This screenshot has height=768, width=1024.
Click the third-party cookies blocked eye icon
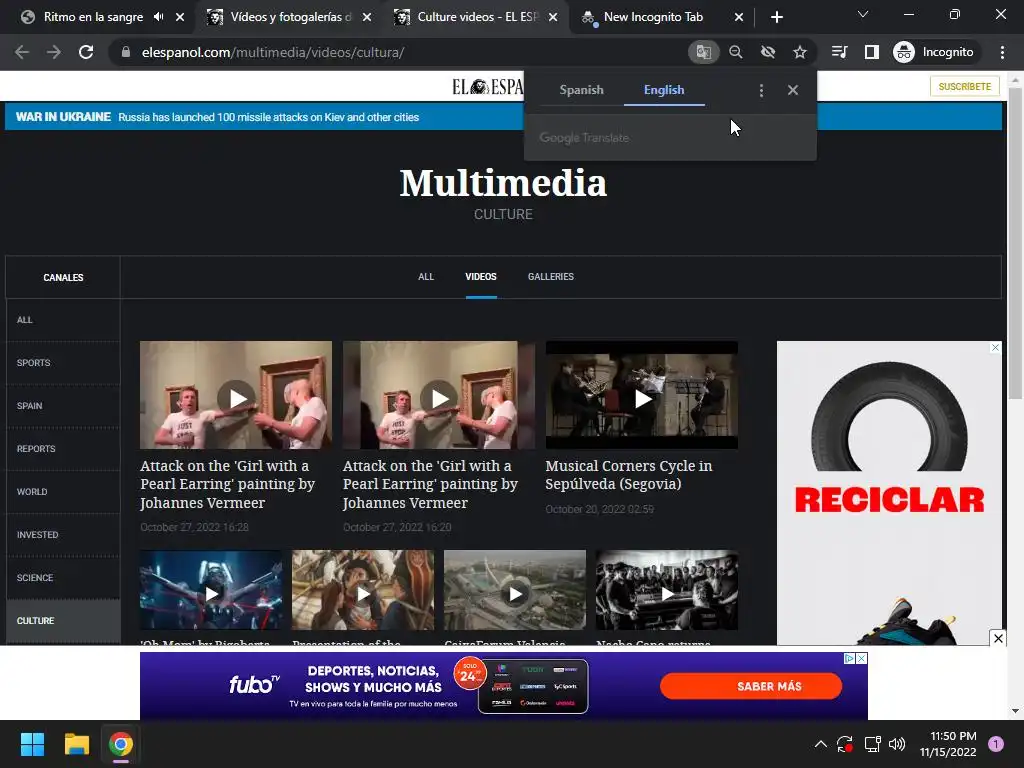(x=768, y=52)
